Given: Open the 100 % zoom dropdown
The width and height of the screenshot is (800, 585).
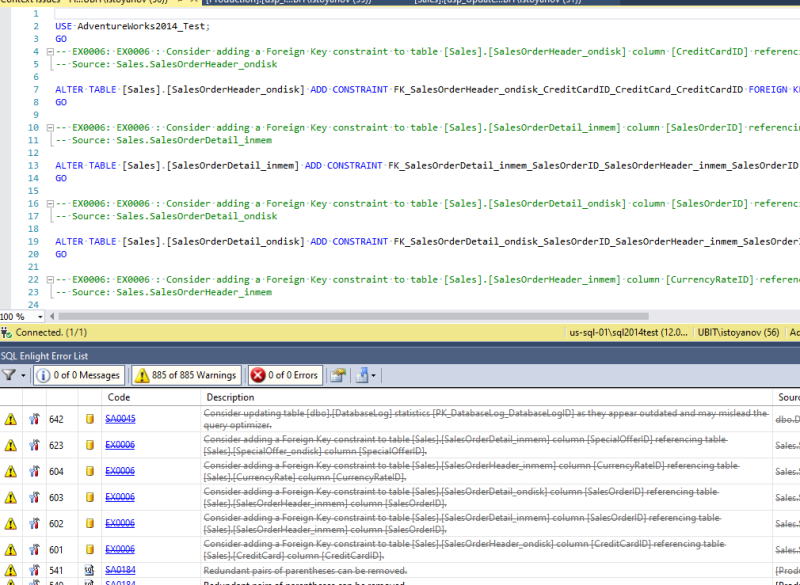Looking at the screenshot, I should 40,317.
